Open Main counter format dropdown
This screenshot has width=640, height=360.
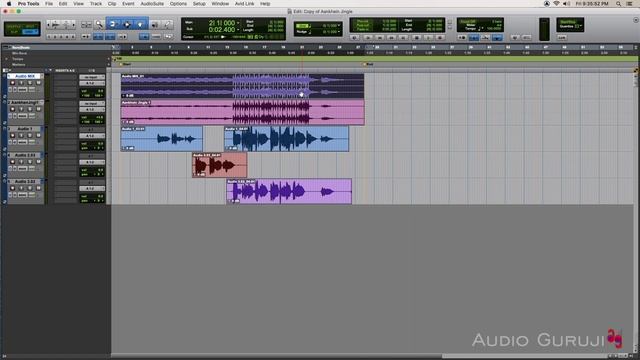[238, 23]
